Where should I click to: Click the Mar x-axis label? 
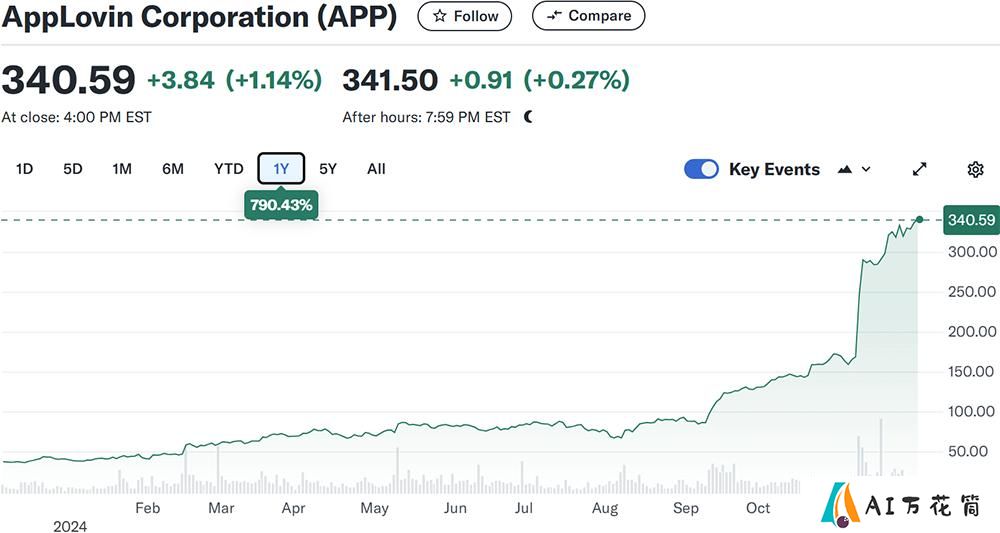221,508
